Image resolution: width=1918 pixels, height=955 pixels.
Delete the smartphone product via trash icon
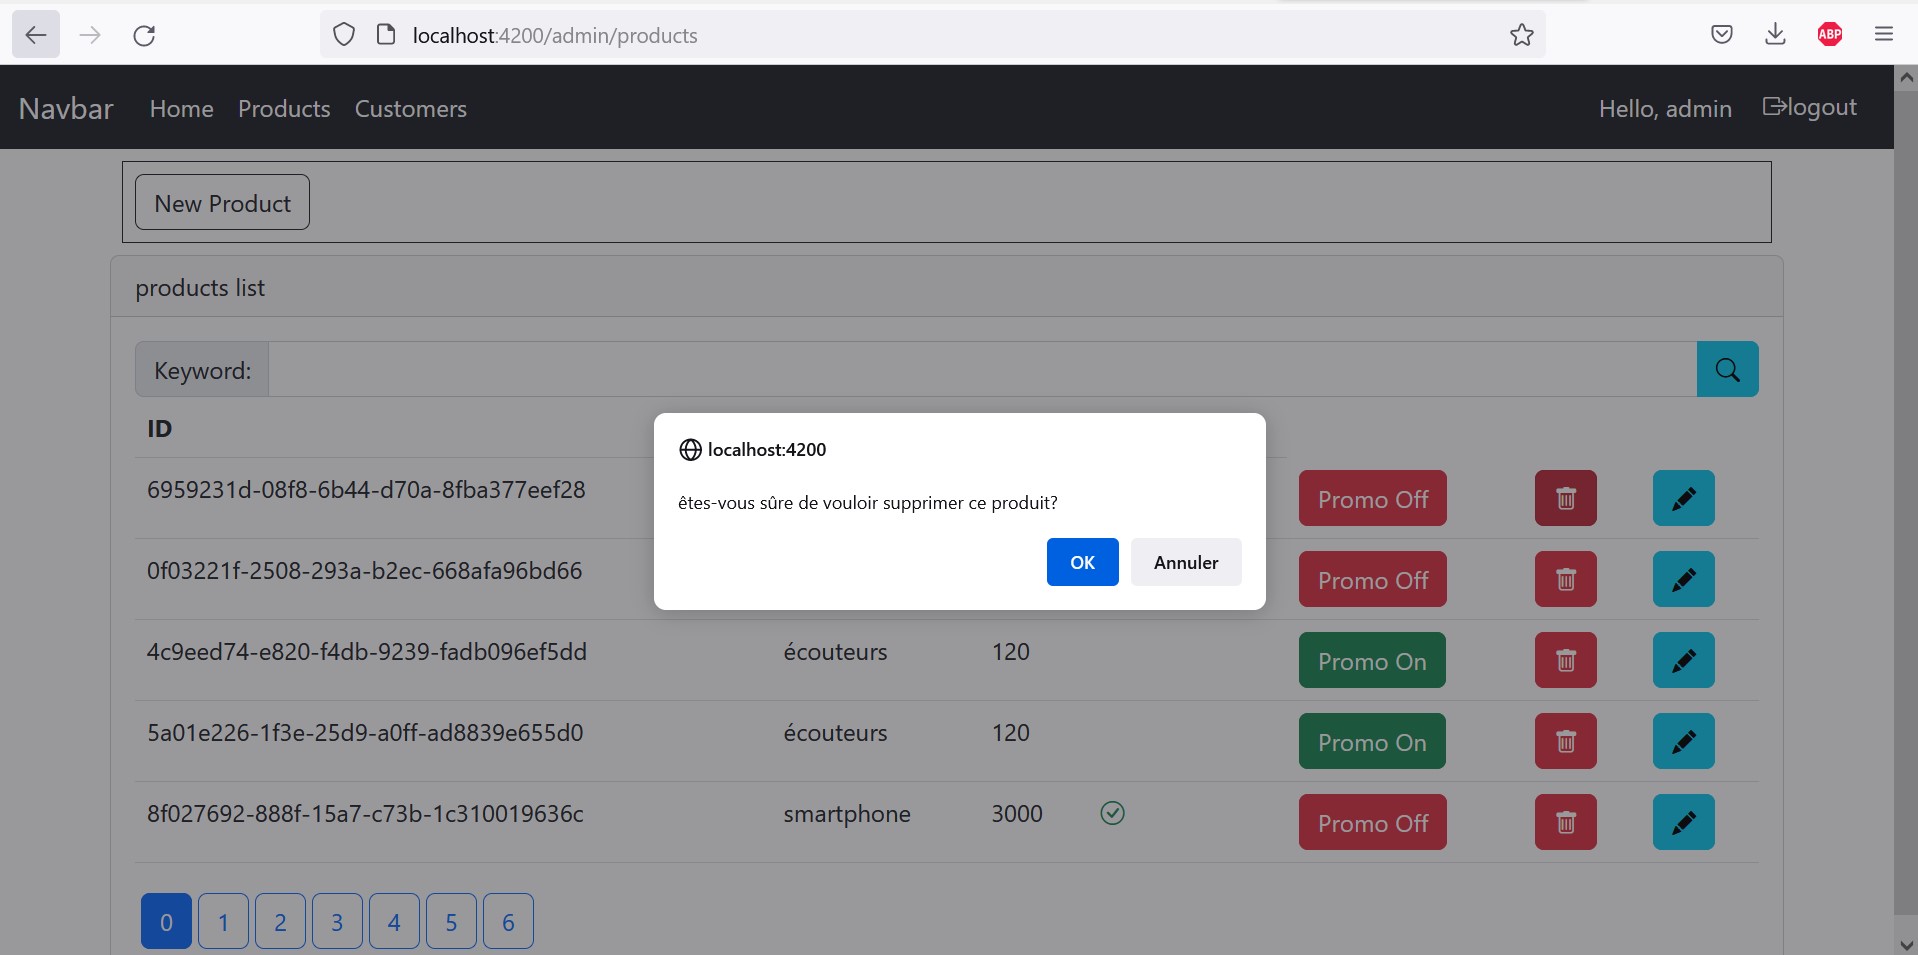(1564, 822)
